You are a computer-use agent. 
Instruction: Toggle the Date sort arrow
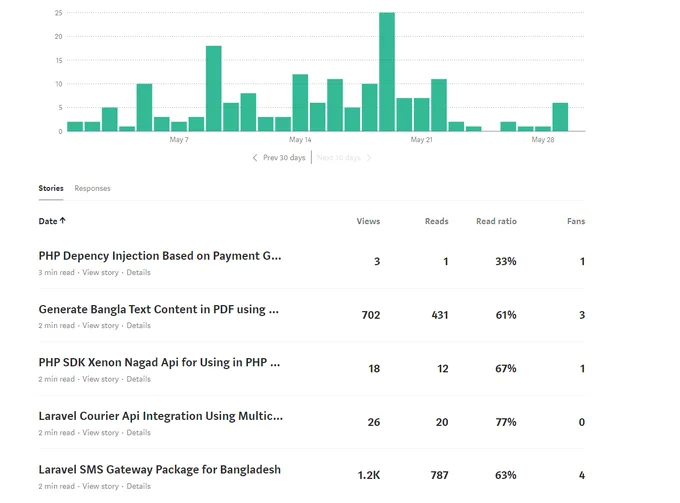(x=63, y=221)
